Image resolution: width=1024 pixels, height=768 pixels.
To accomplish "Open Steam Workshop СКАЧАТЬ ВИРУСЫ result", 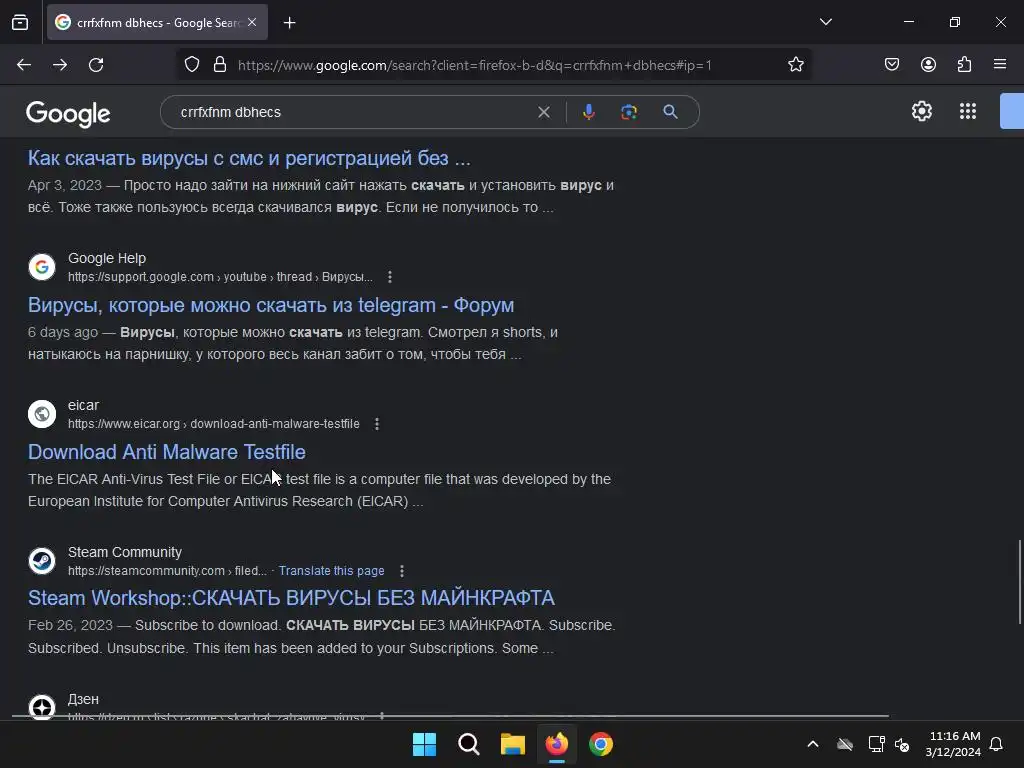I will [x=291, y=598].
